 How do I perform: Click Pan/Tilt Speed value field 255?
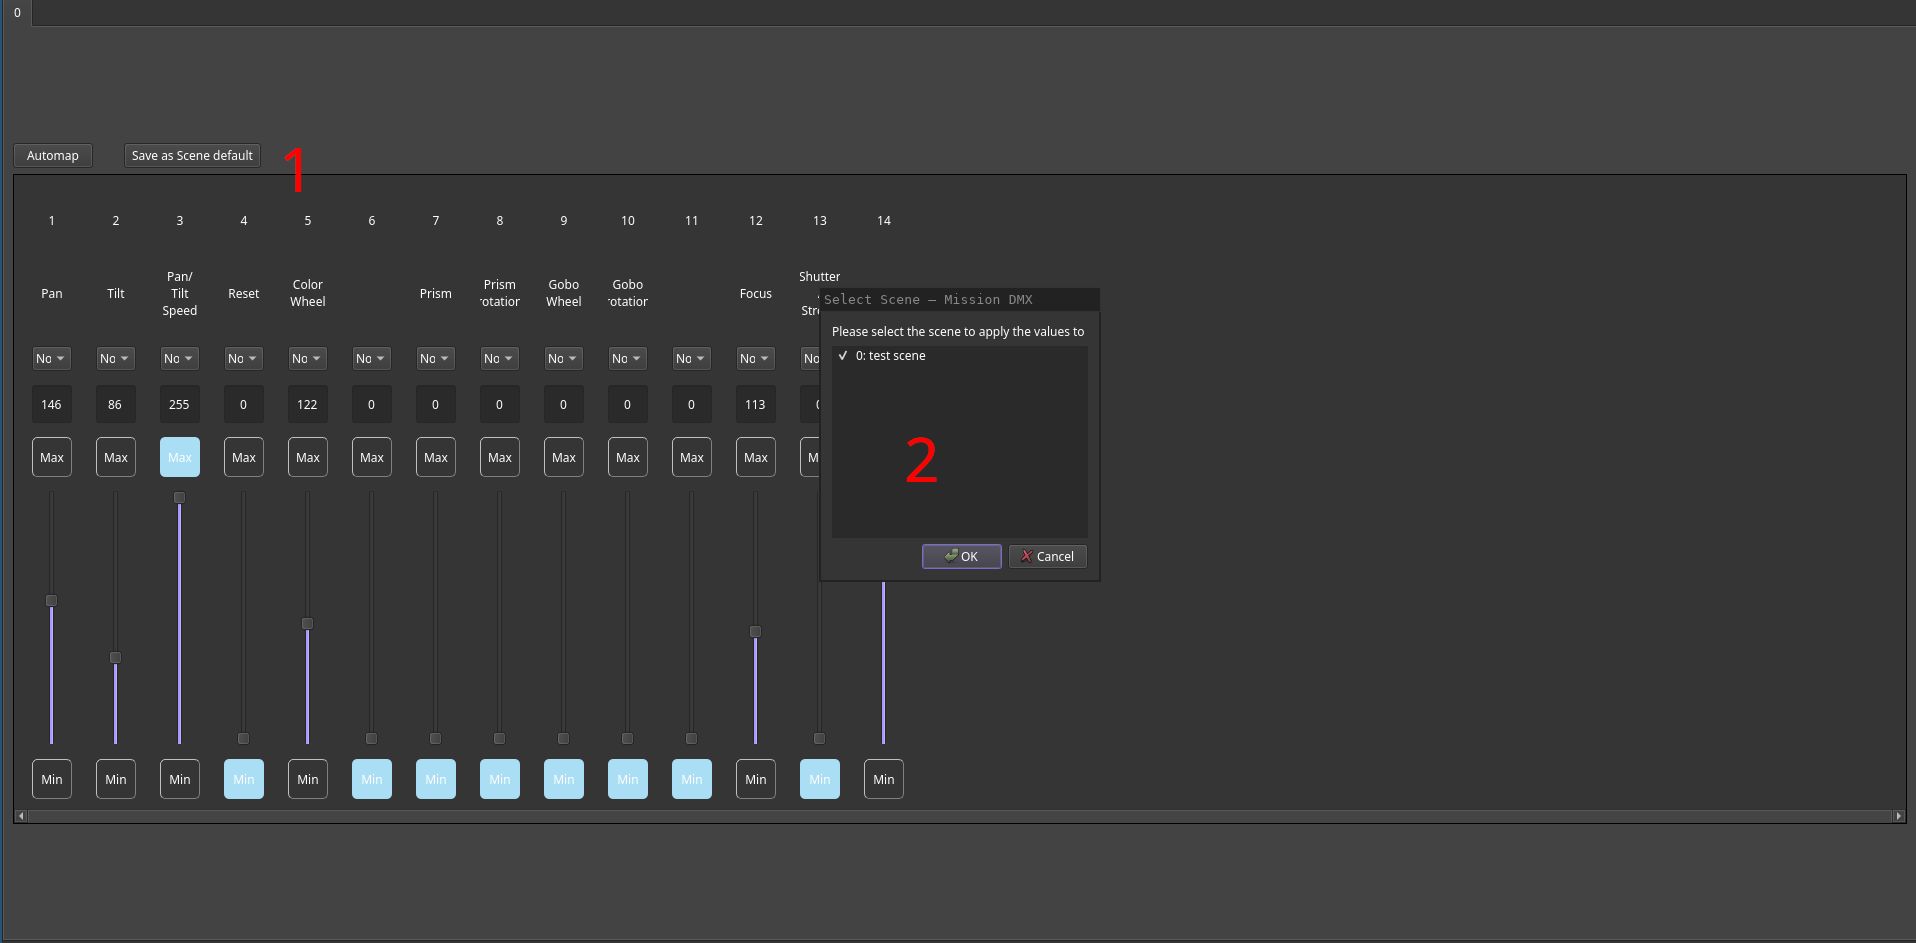click(179, 405)
